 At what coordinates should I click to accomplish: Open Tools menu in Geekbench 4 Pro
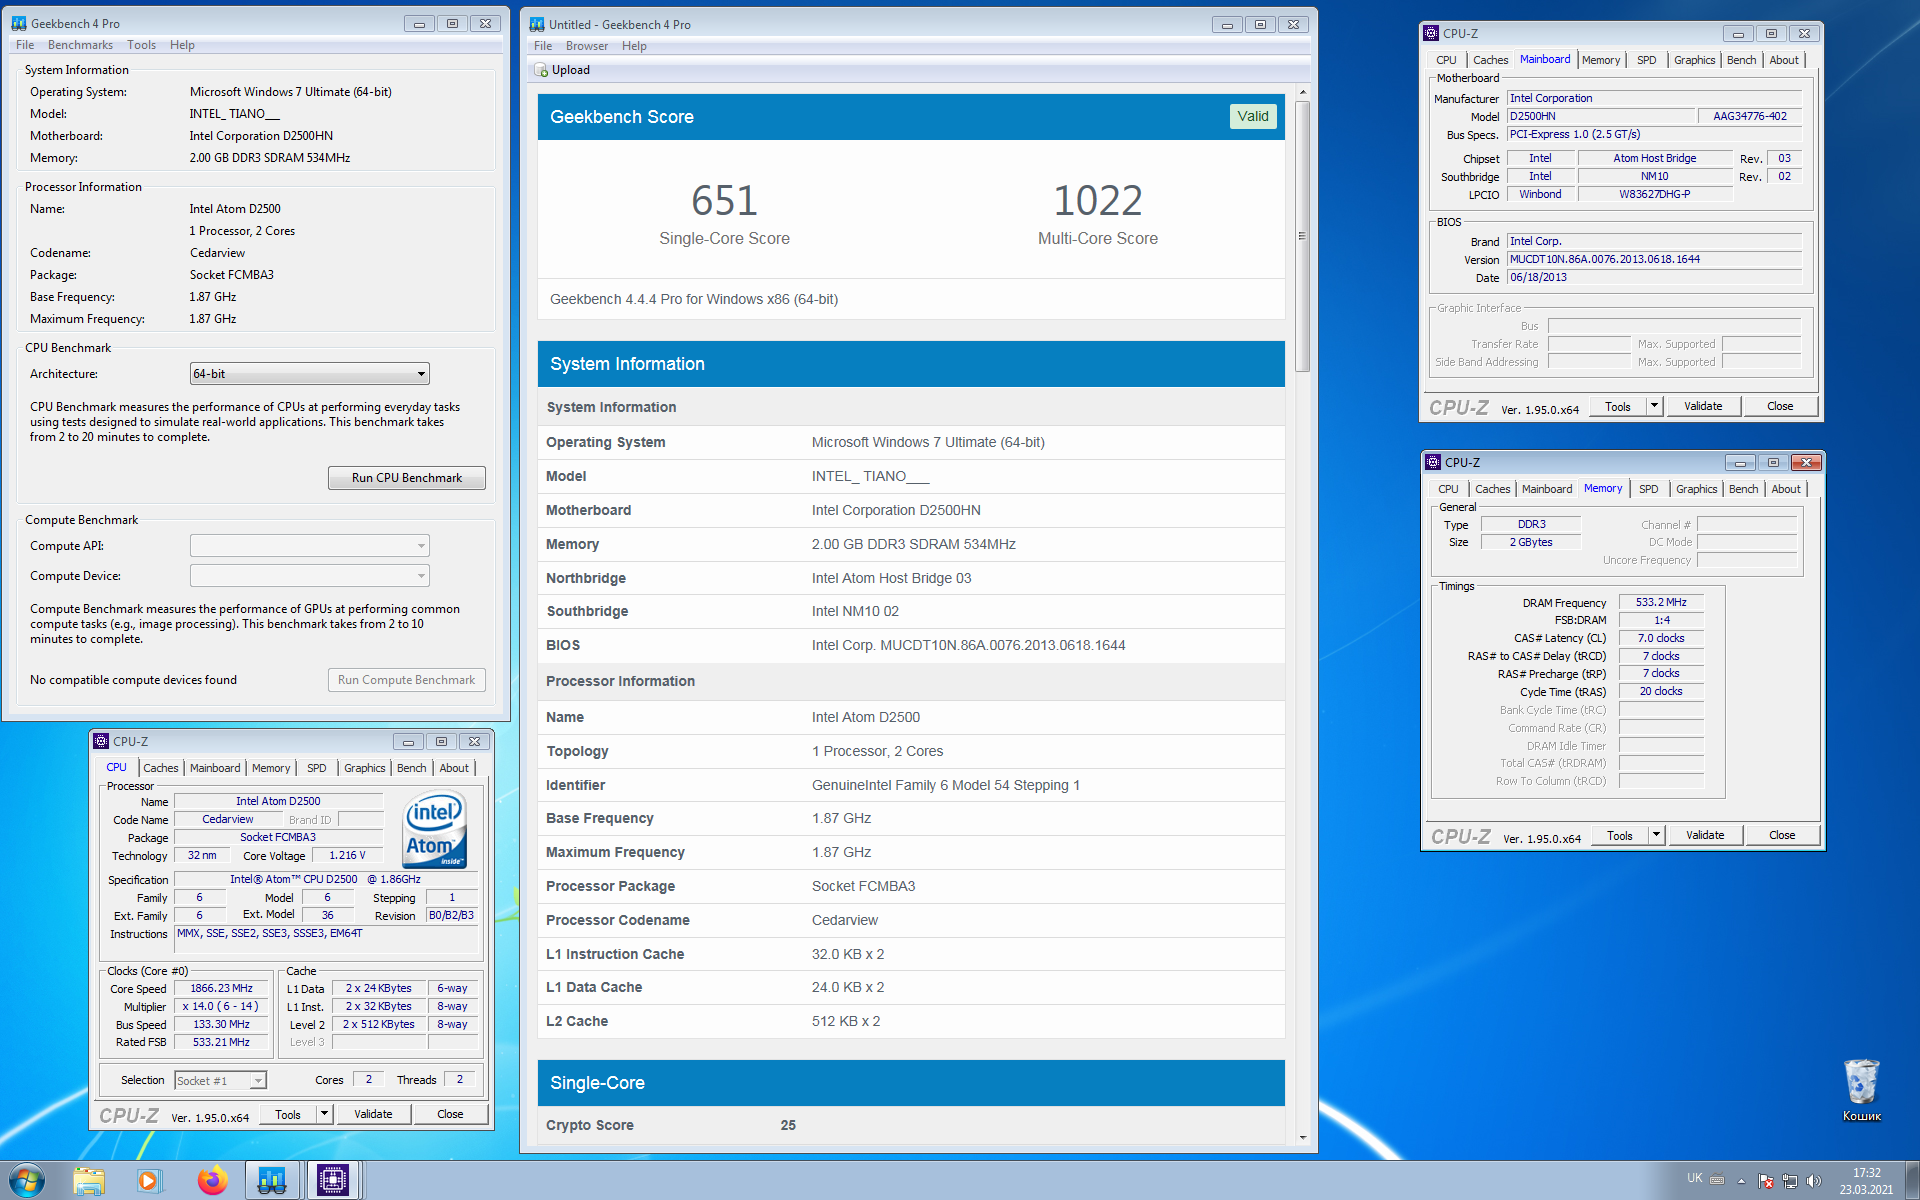pos(141,45)
